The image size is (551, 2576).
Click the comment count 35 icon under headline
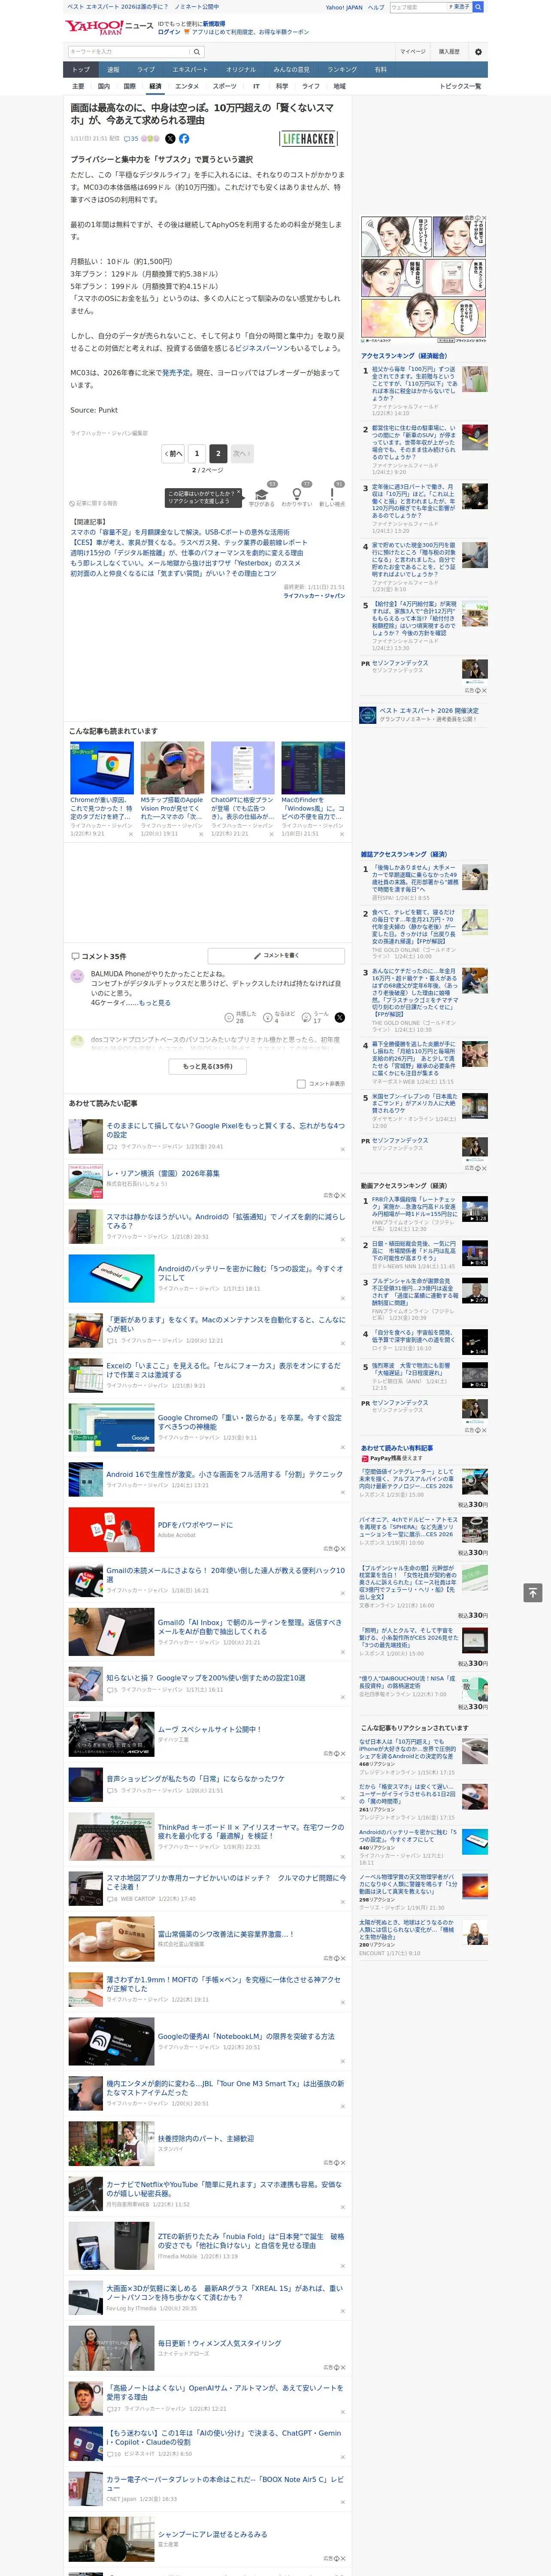[x=130, y=139]
